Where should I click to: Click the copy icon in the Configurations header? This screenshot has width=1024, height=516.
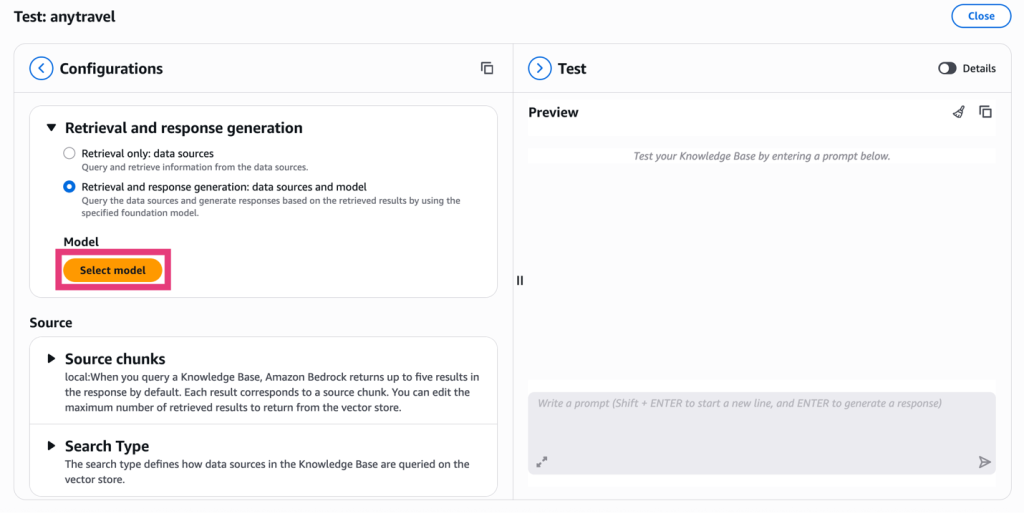pyautogui.click(x=487, y=68)
